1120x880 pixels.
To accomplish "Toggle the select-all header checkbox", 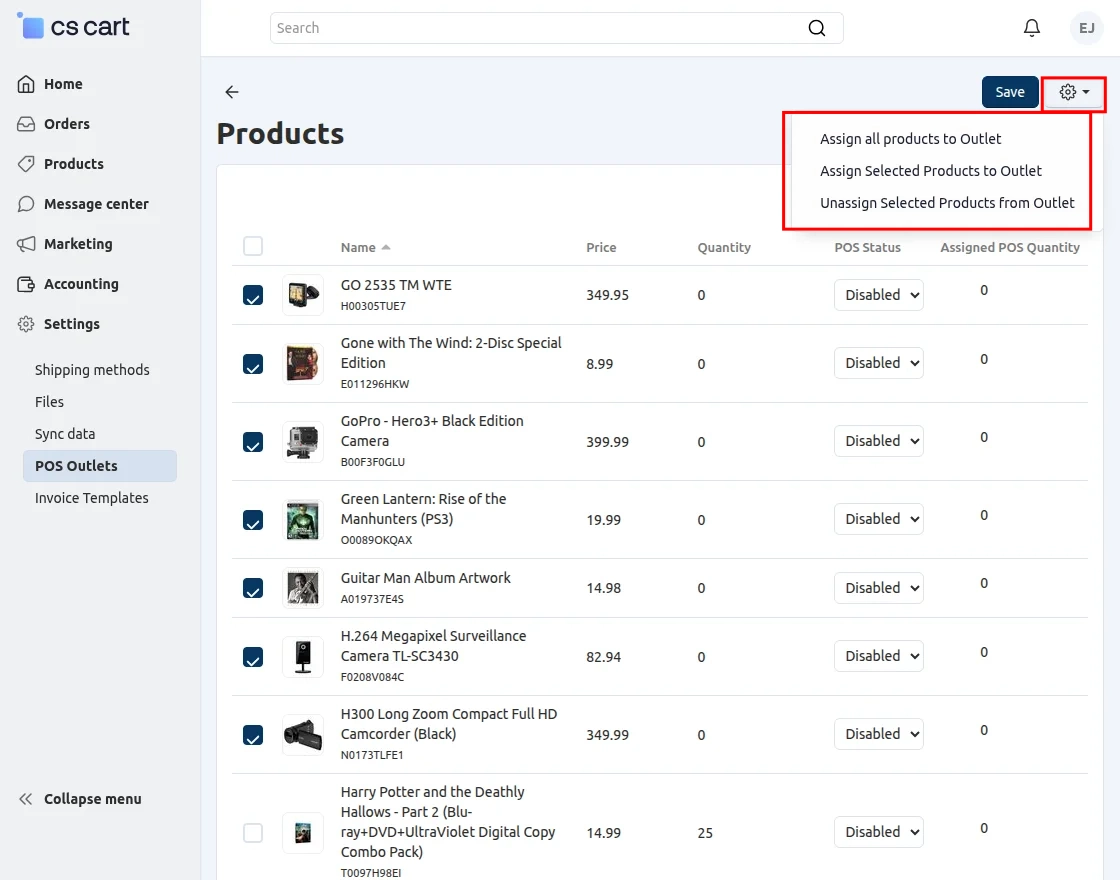I will tap(253, 246).
